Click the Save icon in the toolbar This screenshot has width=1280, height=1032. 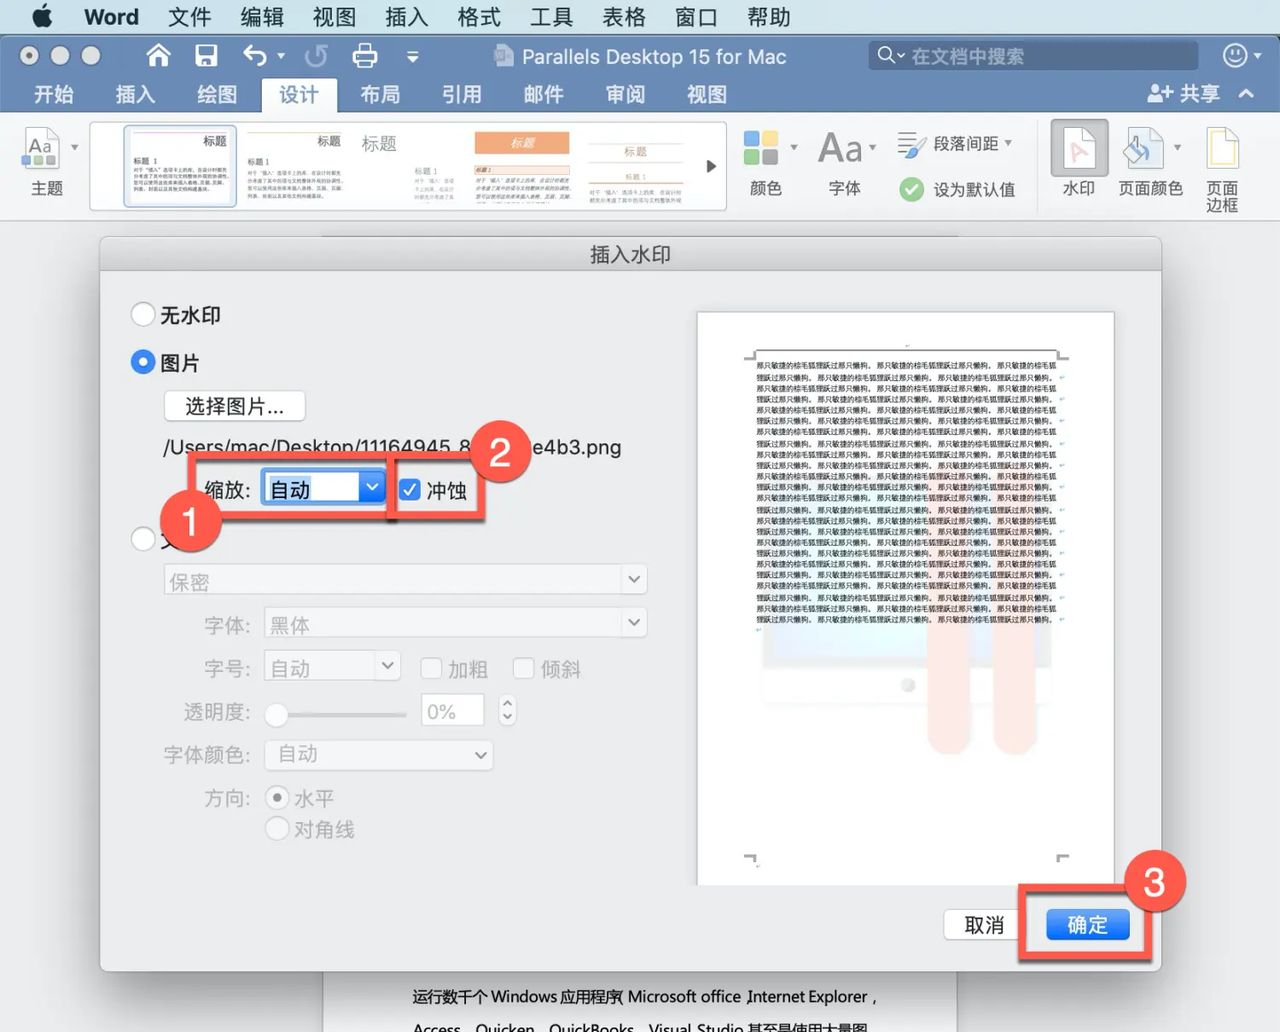pyautogui.click(x=206, y=56)
